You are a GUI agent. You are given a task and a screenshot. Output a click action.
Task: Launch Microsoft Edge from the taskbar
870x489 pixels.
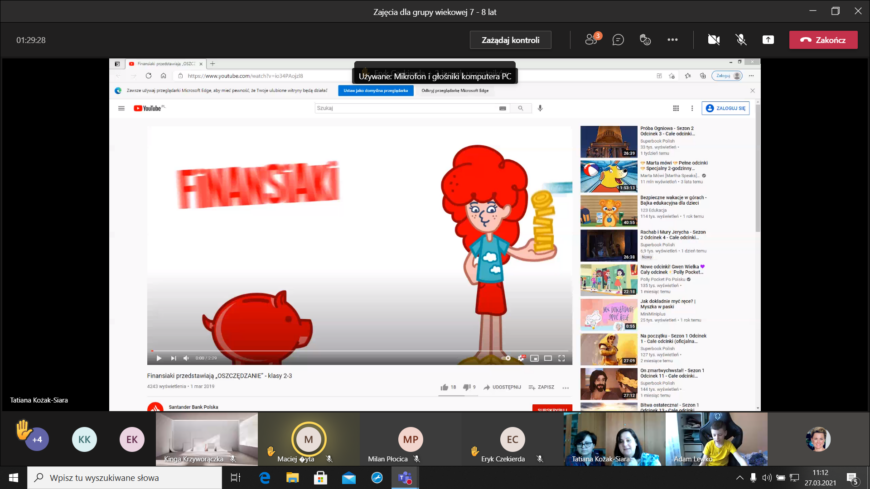coord(265,477)
